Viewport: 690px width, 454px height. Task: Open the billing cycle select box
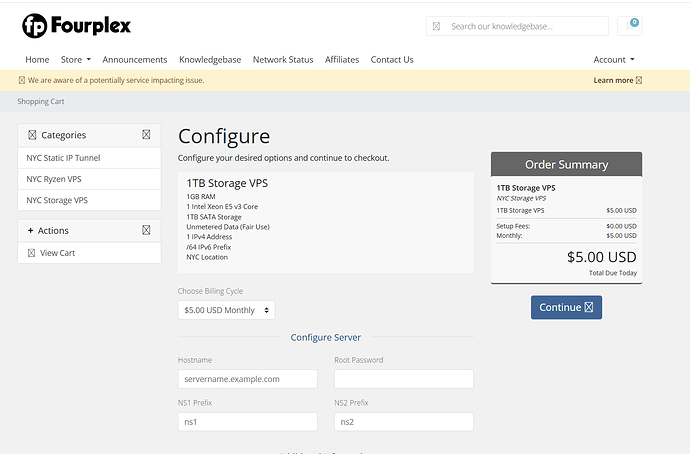[x=226, y=310]
